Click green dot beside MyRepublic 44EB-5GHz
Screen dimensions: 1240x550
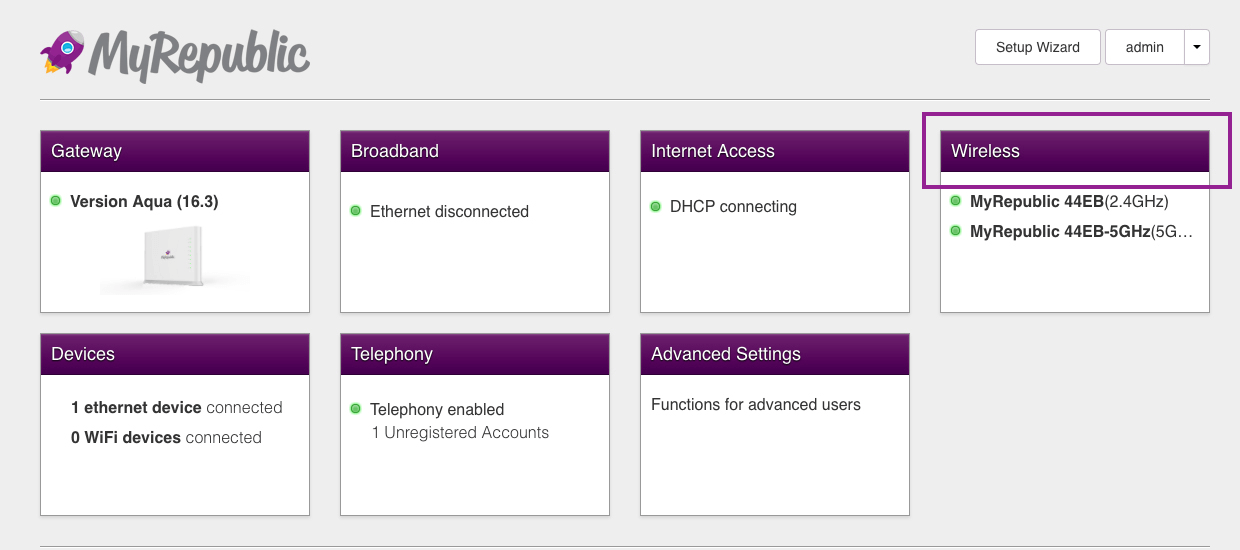[956, 231]
